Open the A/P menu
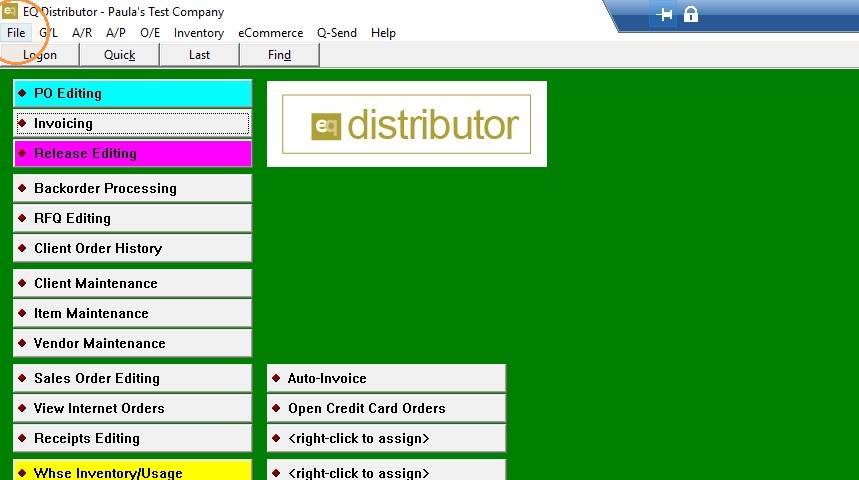 [x=116, y=33]
